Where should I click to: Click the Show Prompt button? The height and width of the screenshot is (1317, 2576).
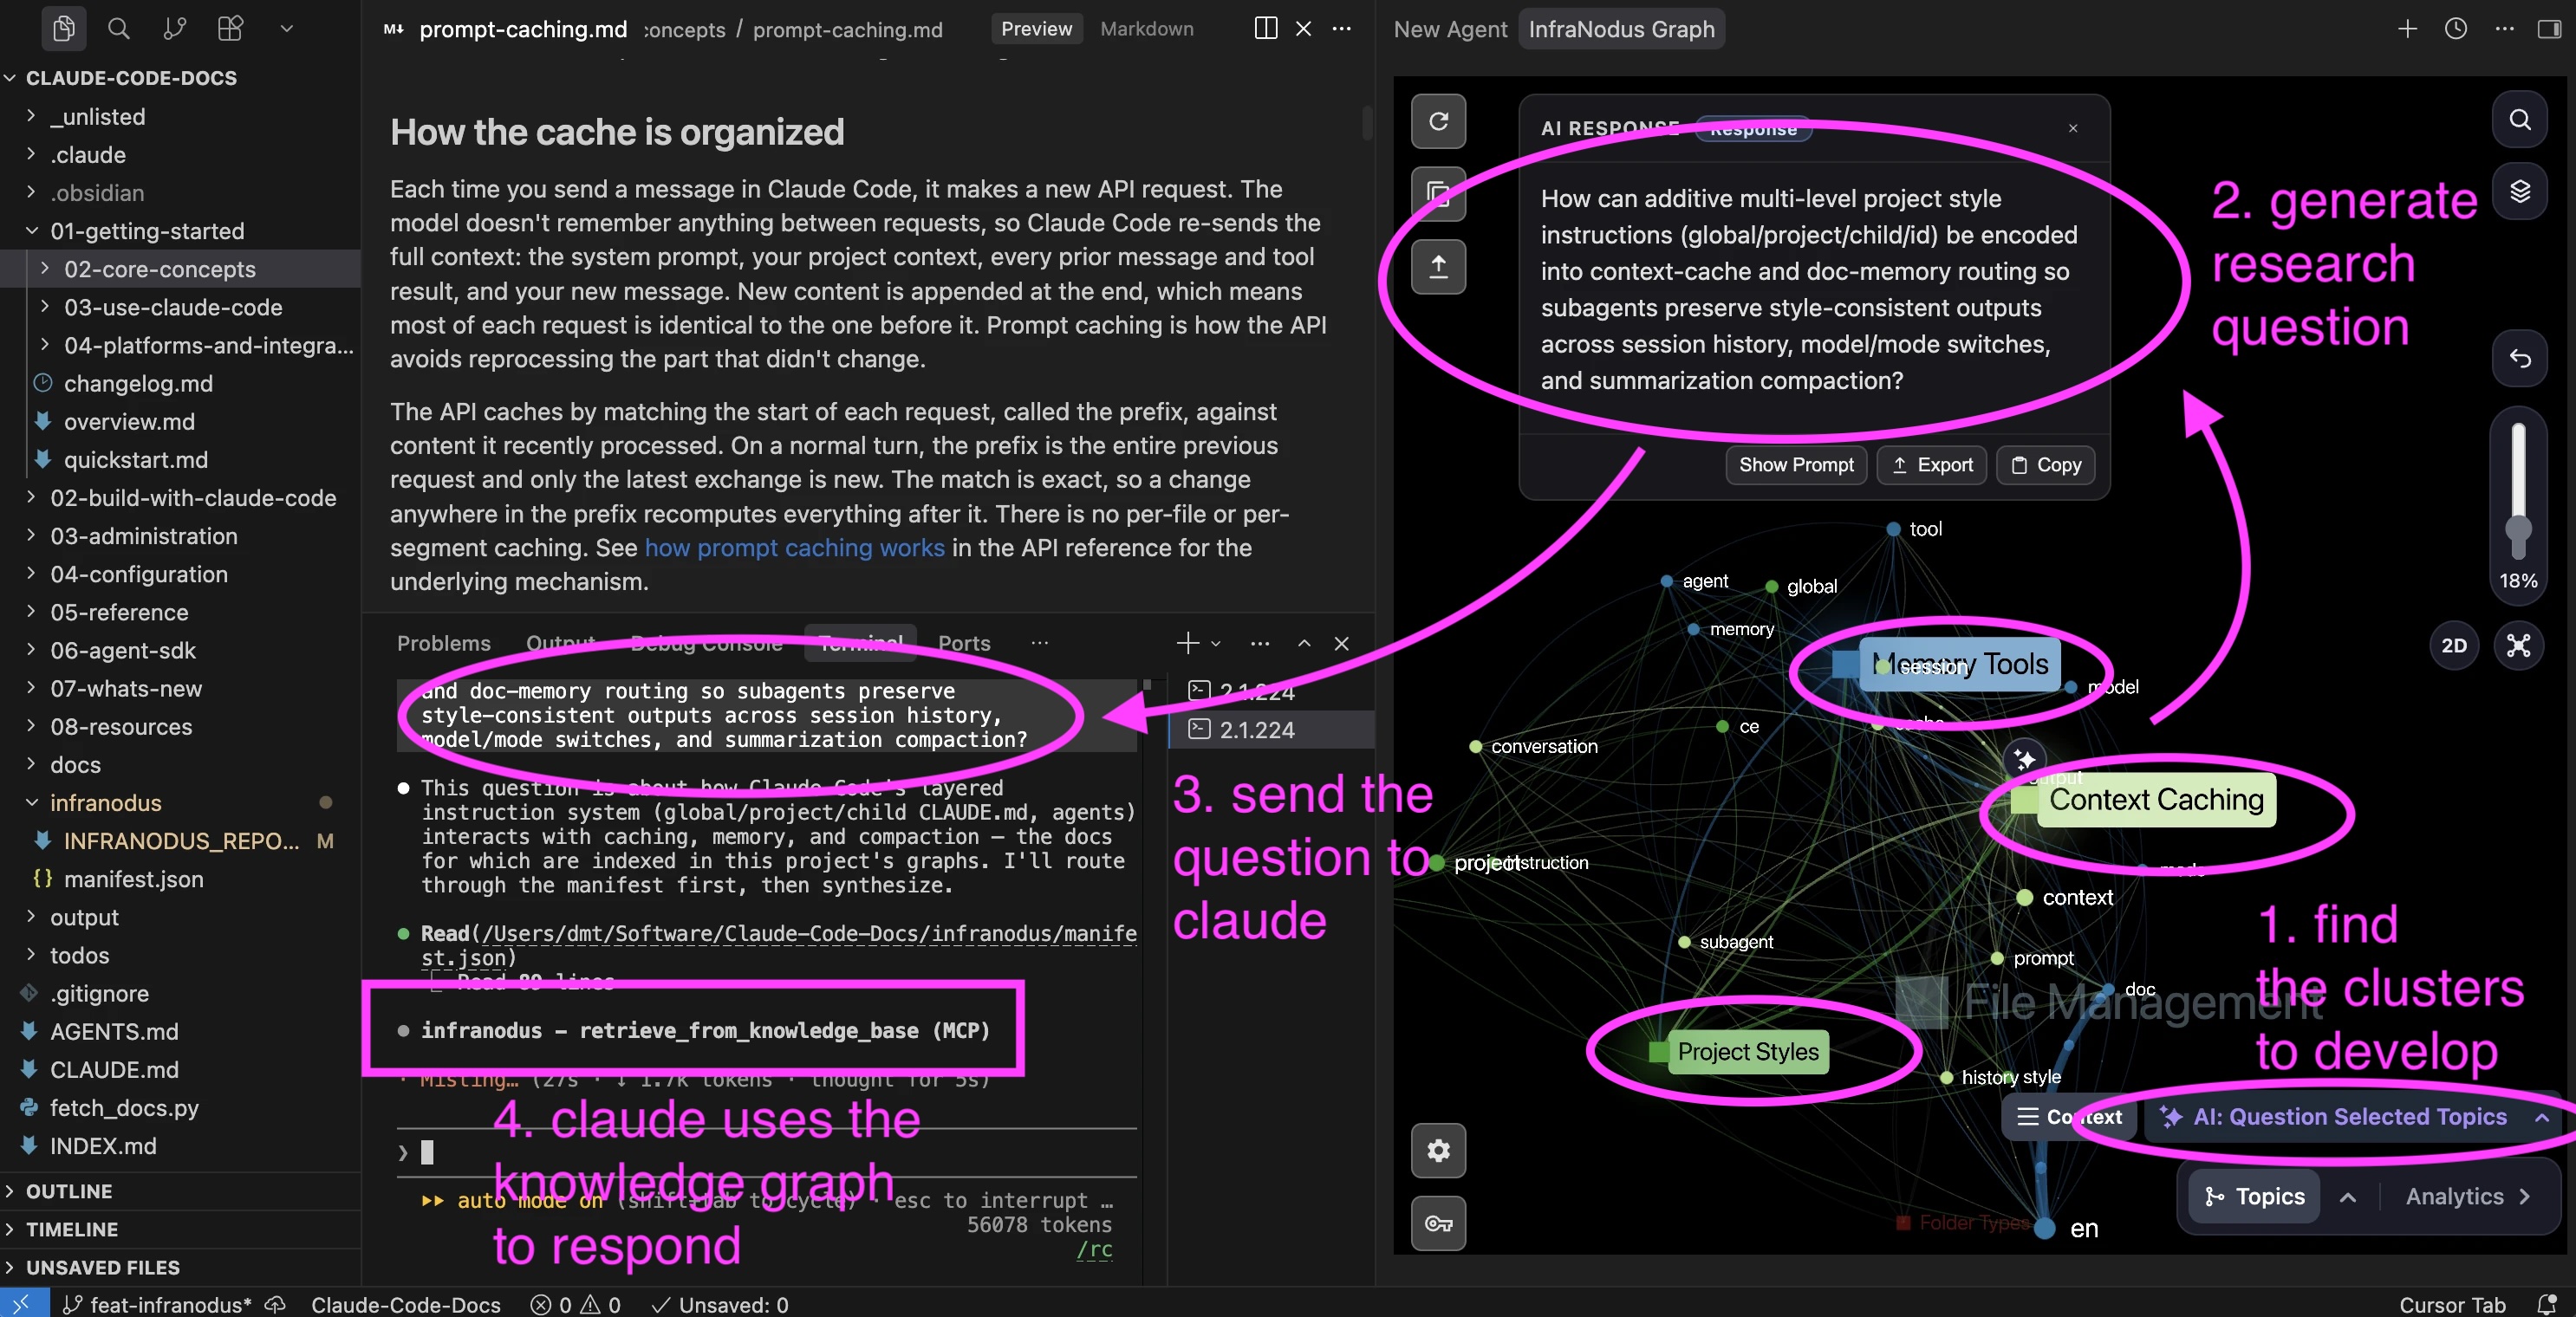tap(1796, 465)
